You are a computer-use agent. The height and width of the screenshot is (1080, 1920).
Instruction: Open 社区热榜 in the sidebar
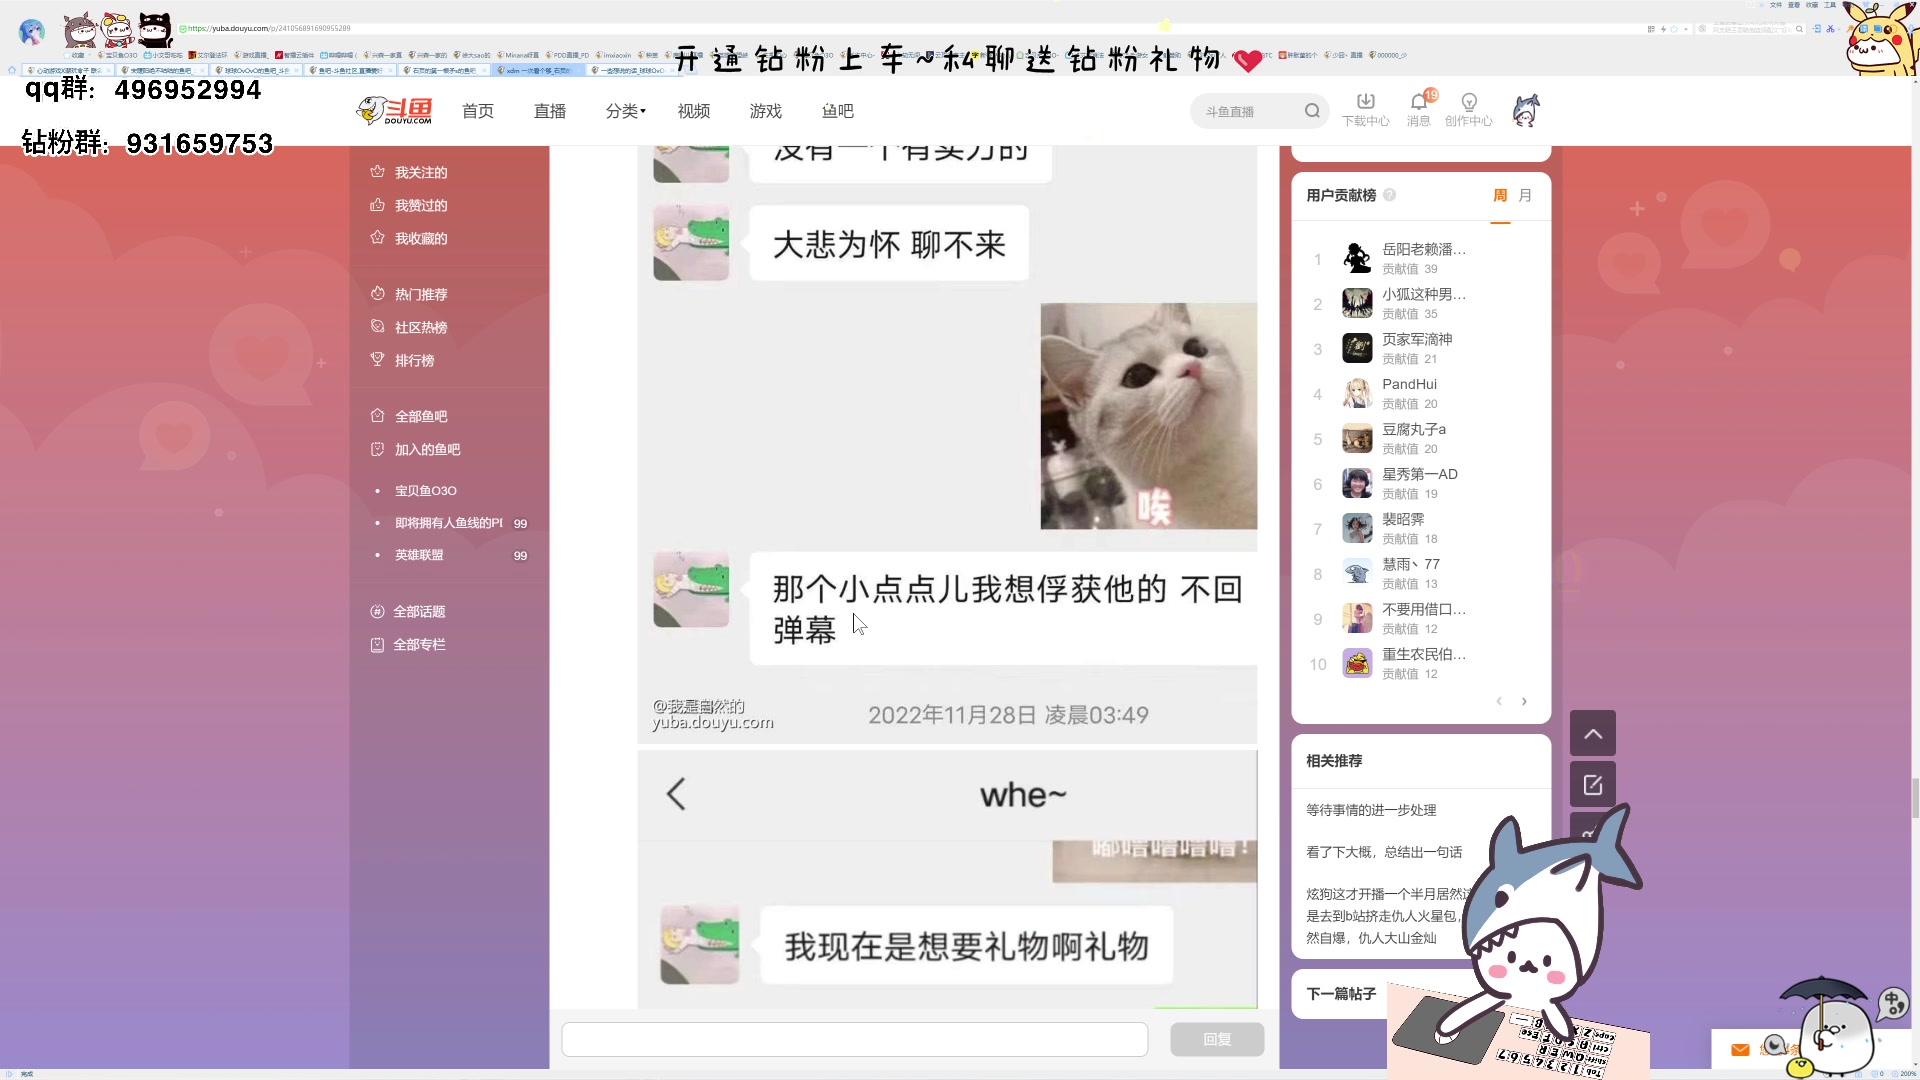click(x=420, y=327)
